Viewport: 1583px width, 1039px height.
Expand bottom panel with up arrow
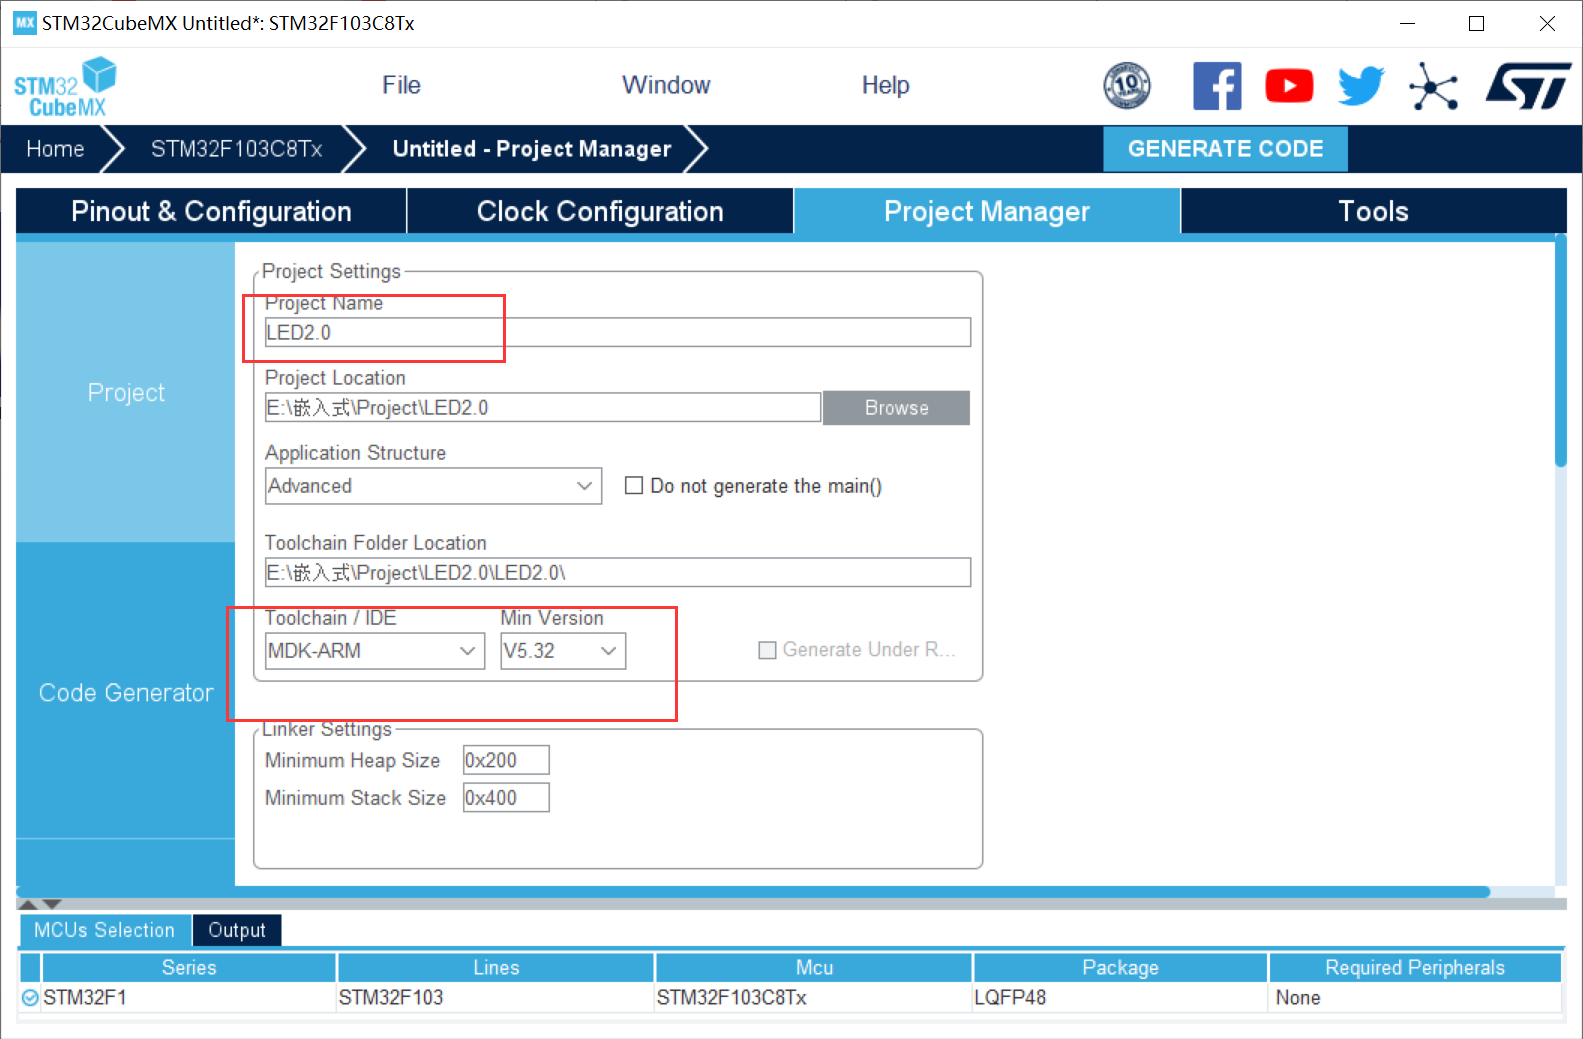tap(28, 904)
